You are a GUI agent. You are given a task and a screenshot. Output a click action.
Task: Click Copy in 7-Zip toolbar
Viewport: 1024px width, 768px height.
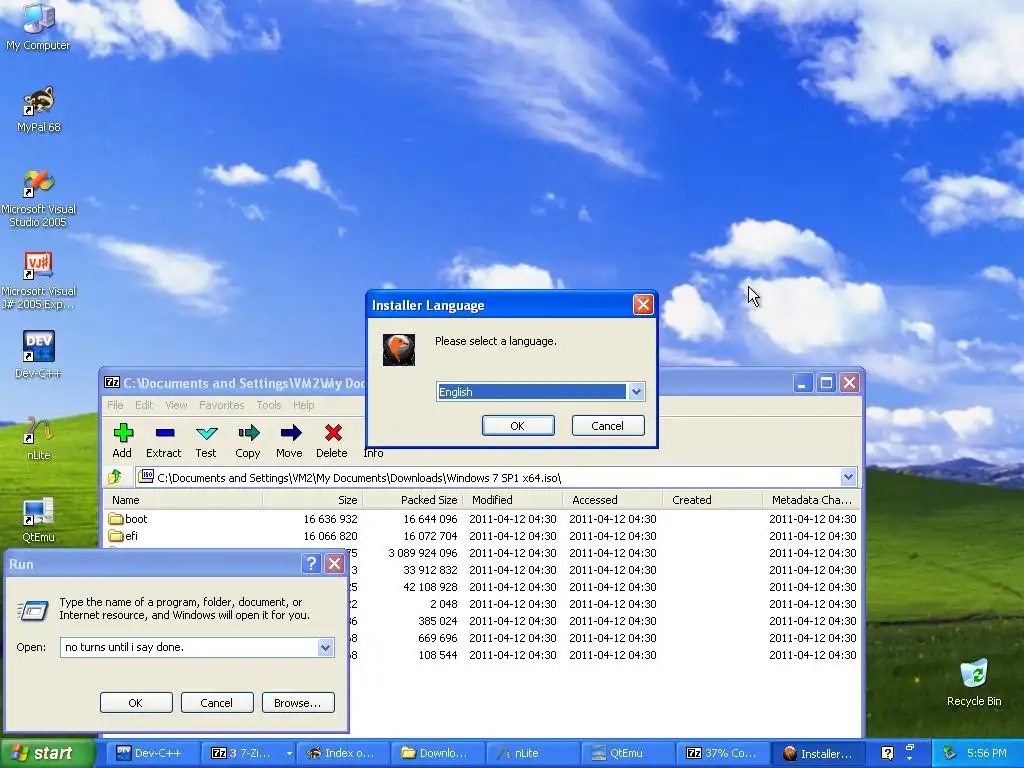[248, 441]
